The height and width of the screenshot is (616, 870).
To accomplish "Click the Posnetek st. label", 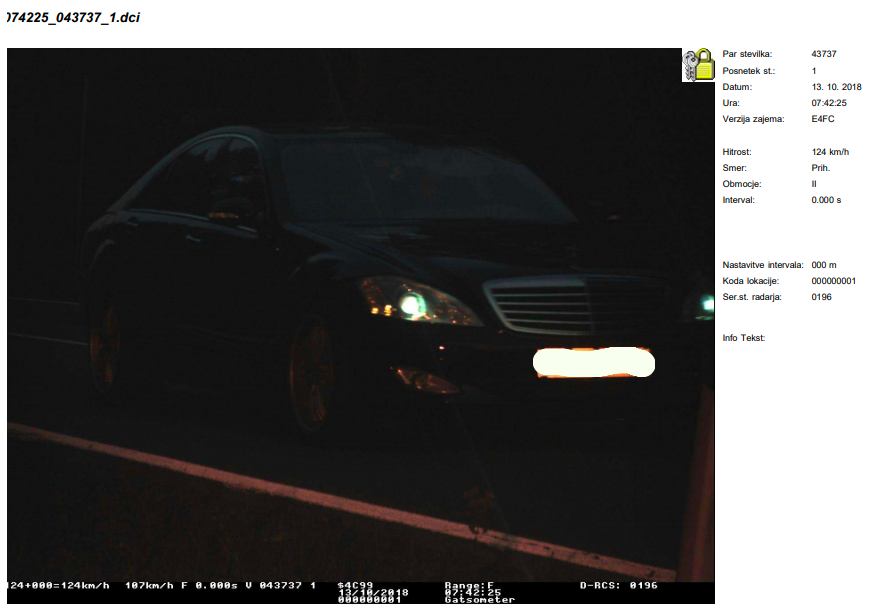I will tap(748, 71).
